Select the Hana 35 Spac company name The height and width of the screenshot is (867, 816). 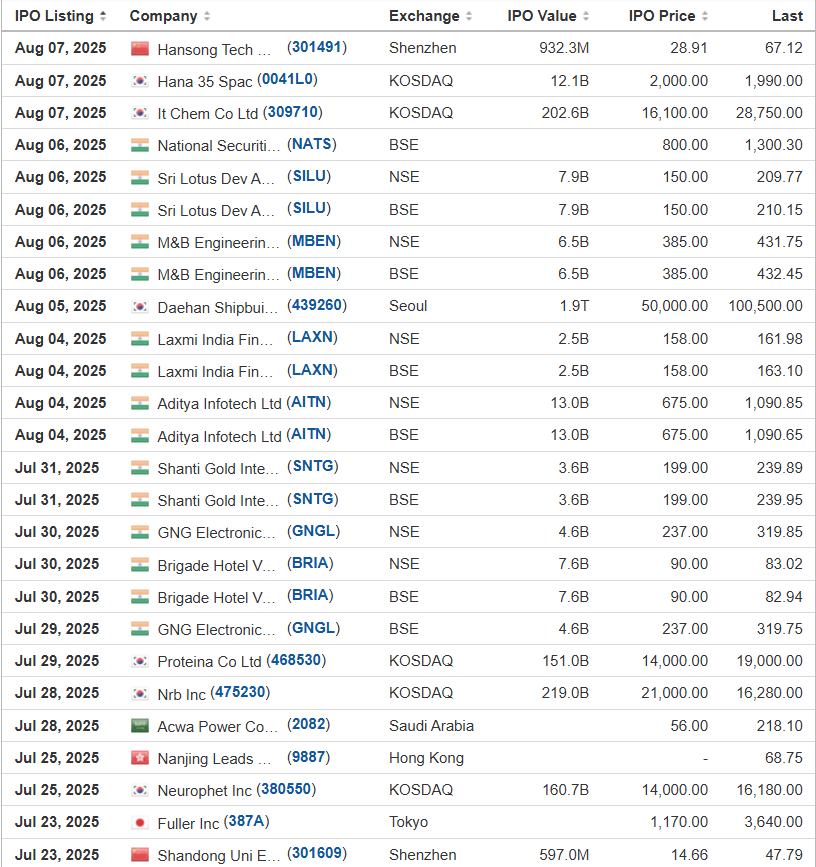click(205, 82)
